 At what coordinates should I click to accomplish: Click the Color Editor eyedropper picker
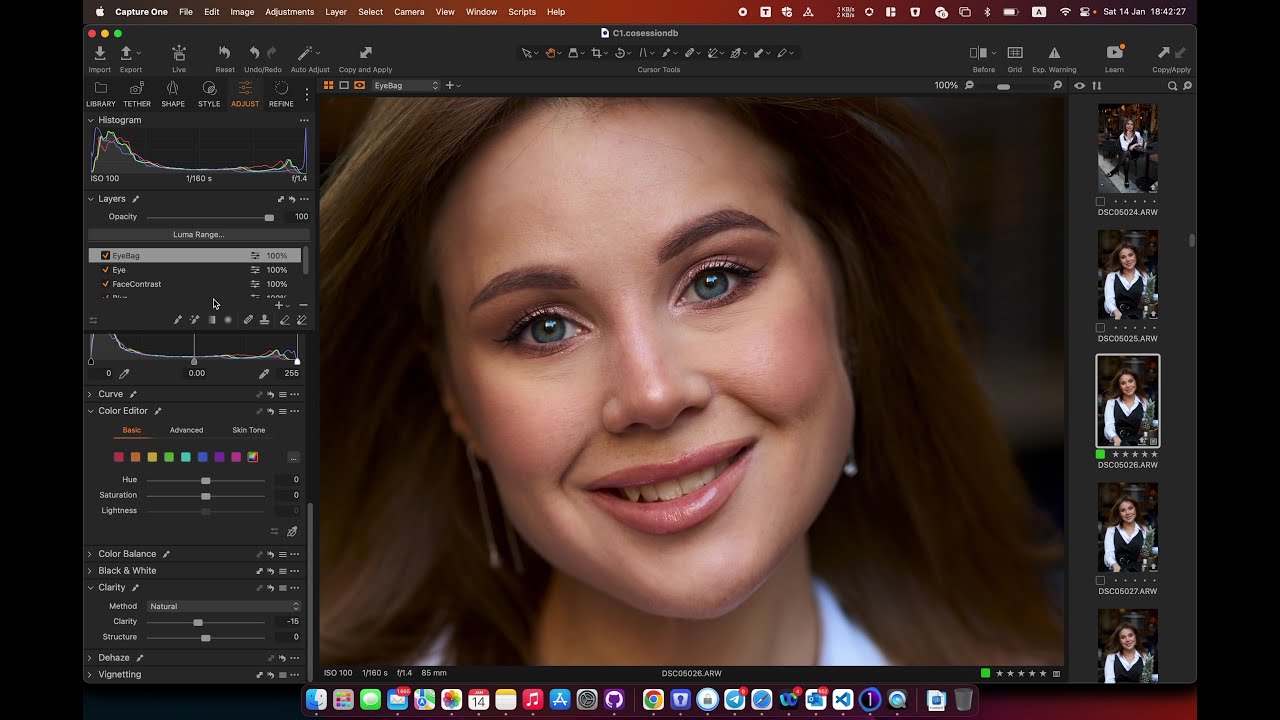(293, 532)
